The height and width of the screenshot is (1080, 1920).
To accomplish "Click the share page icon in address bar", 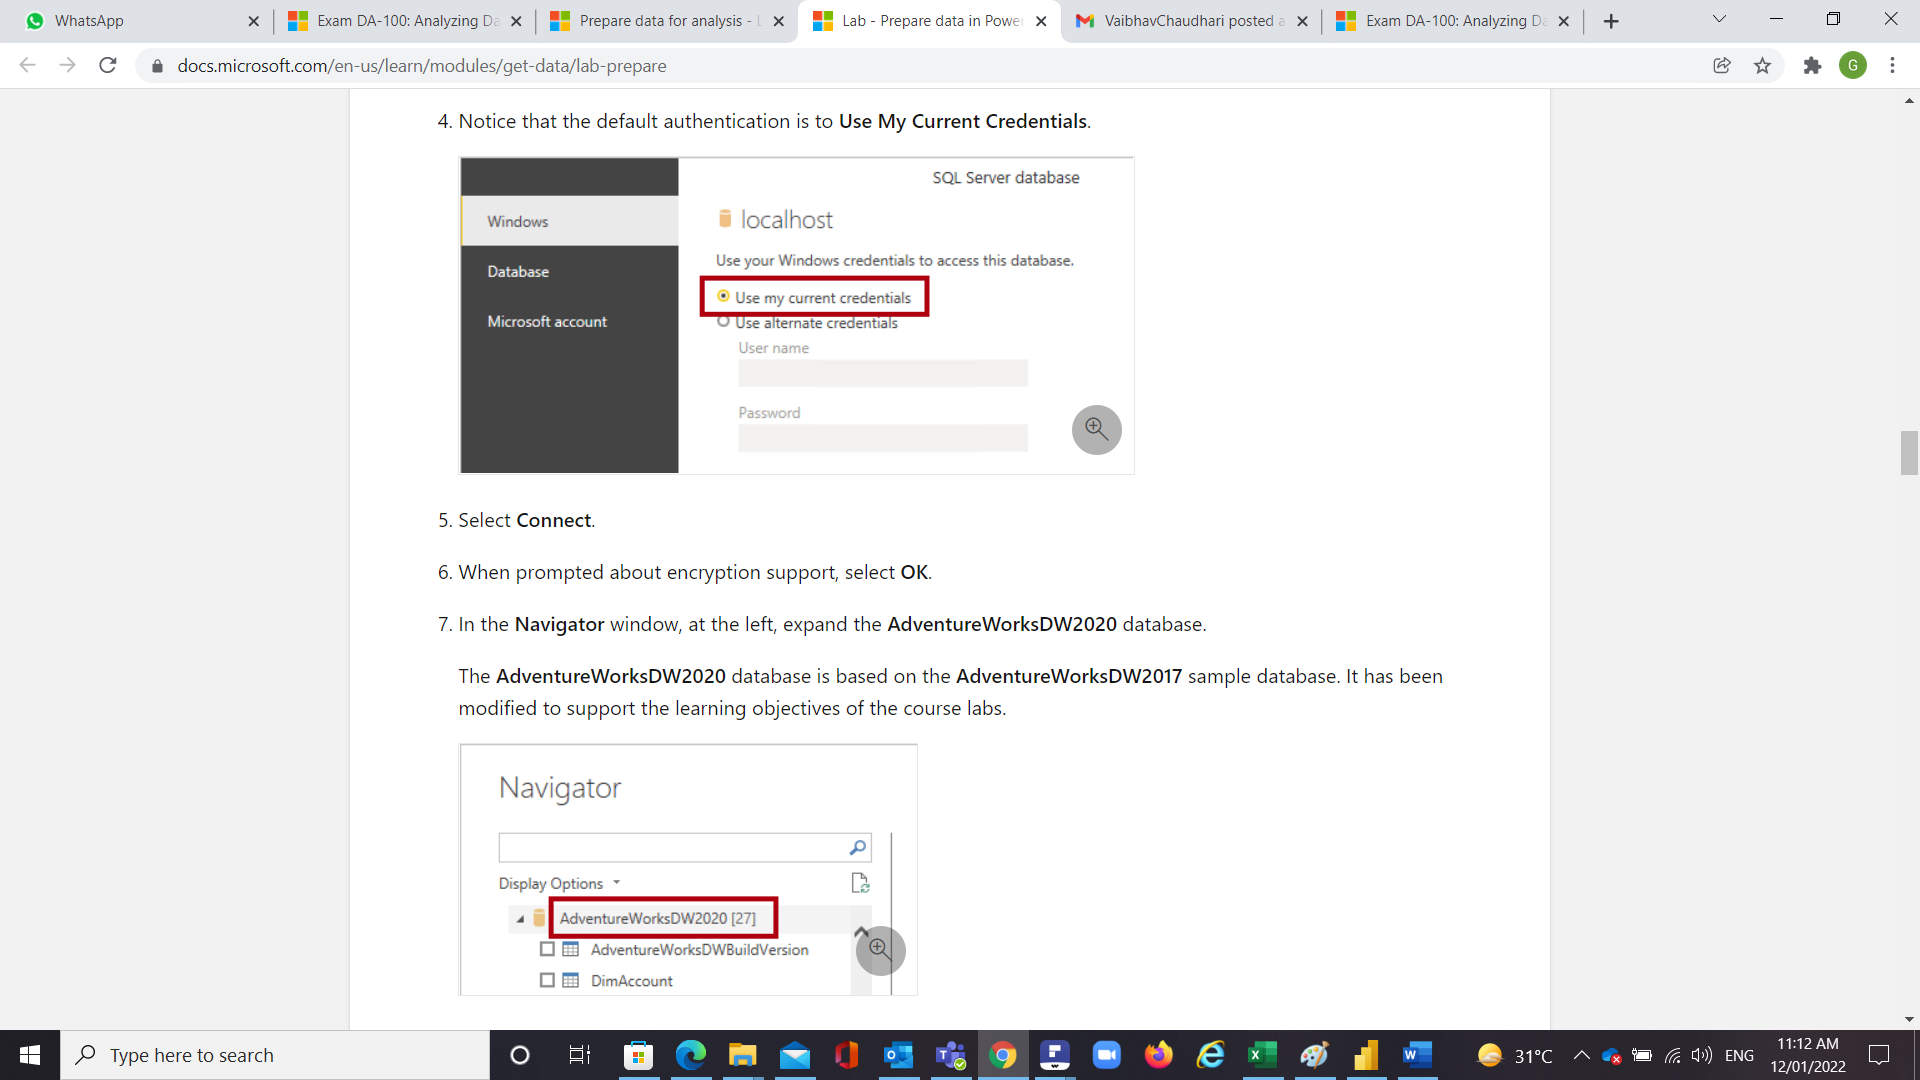I will click(1722, 66).
